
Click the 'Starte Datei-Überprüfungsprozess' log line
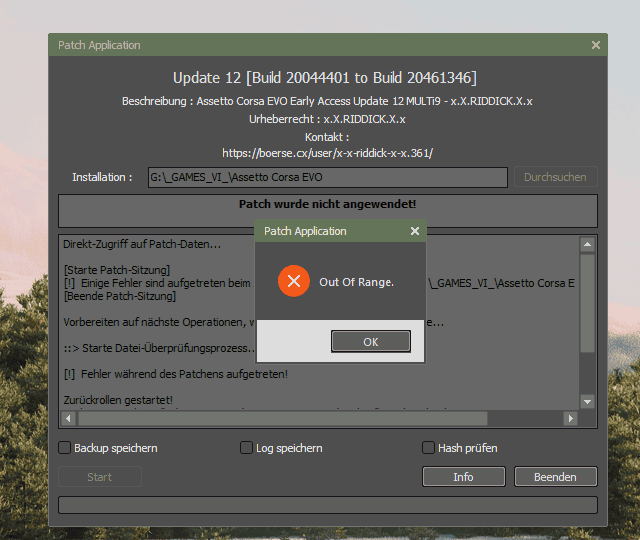click(x=160, y=348)
